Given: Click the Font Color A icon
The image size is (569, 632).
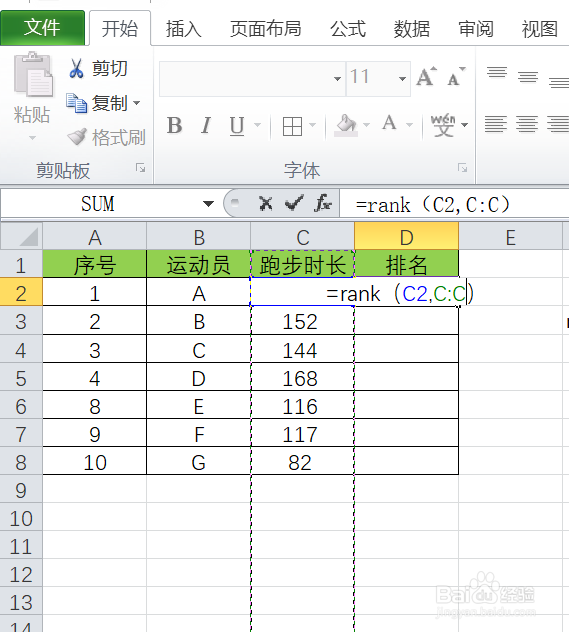Looking at the screenshot, I should pyautogui.click(x=389, y=123).
